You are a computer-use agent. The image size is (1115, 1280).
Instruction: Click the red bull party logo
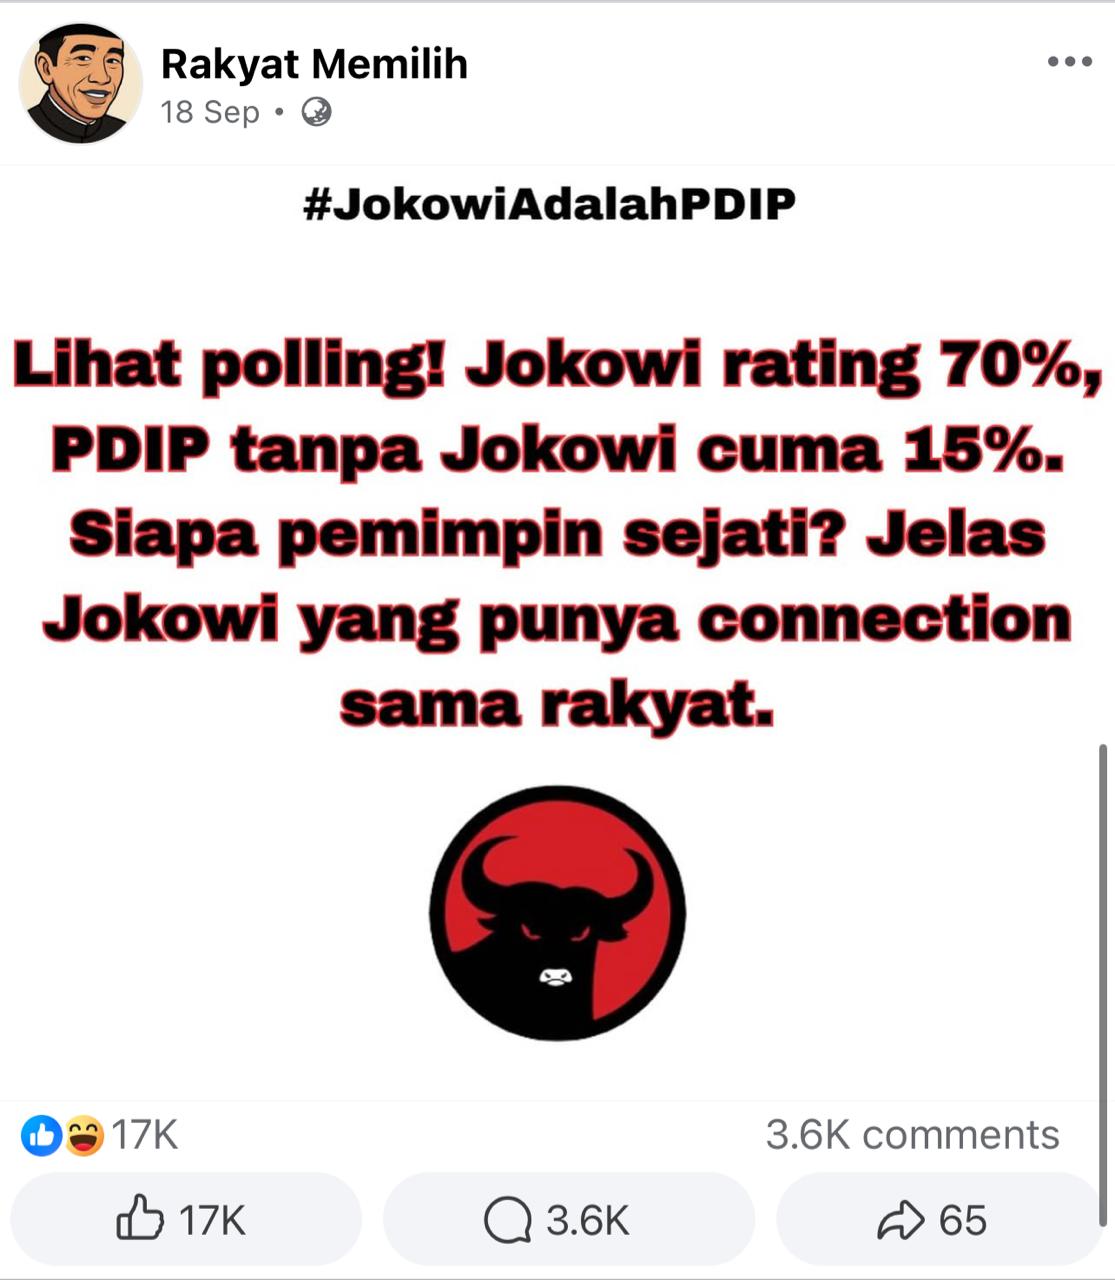click(x=557, y=913)
